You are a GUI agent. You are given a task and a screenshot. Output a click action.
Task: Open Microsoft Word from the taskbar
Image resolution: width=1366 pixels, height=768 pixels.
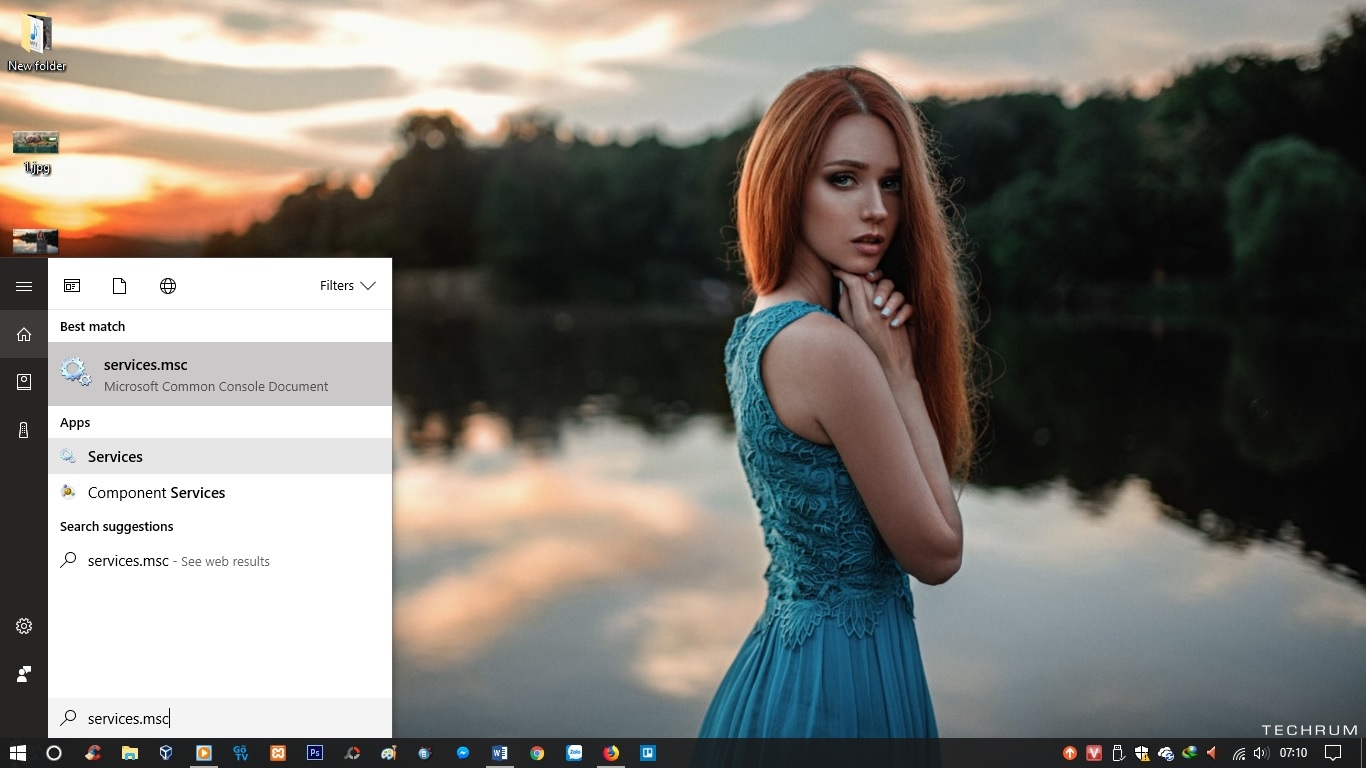[500, 753]
